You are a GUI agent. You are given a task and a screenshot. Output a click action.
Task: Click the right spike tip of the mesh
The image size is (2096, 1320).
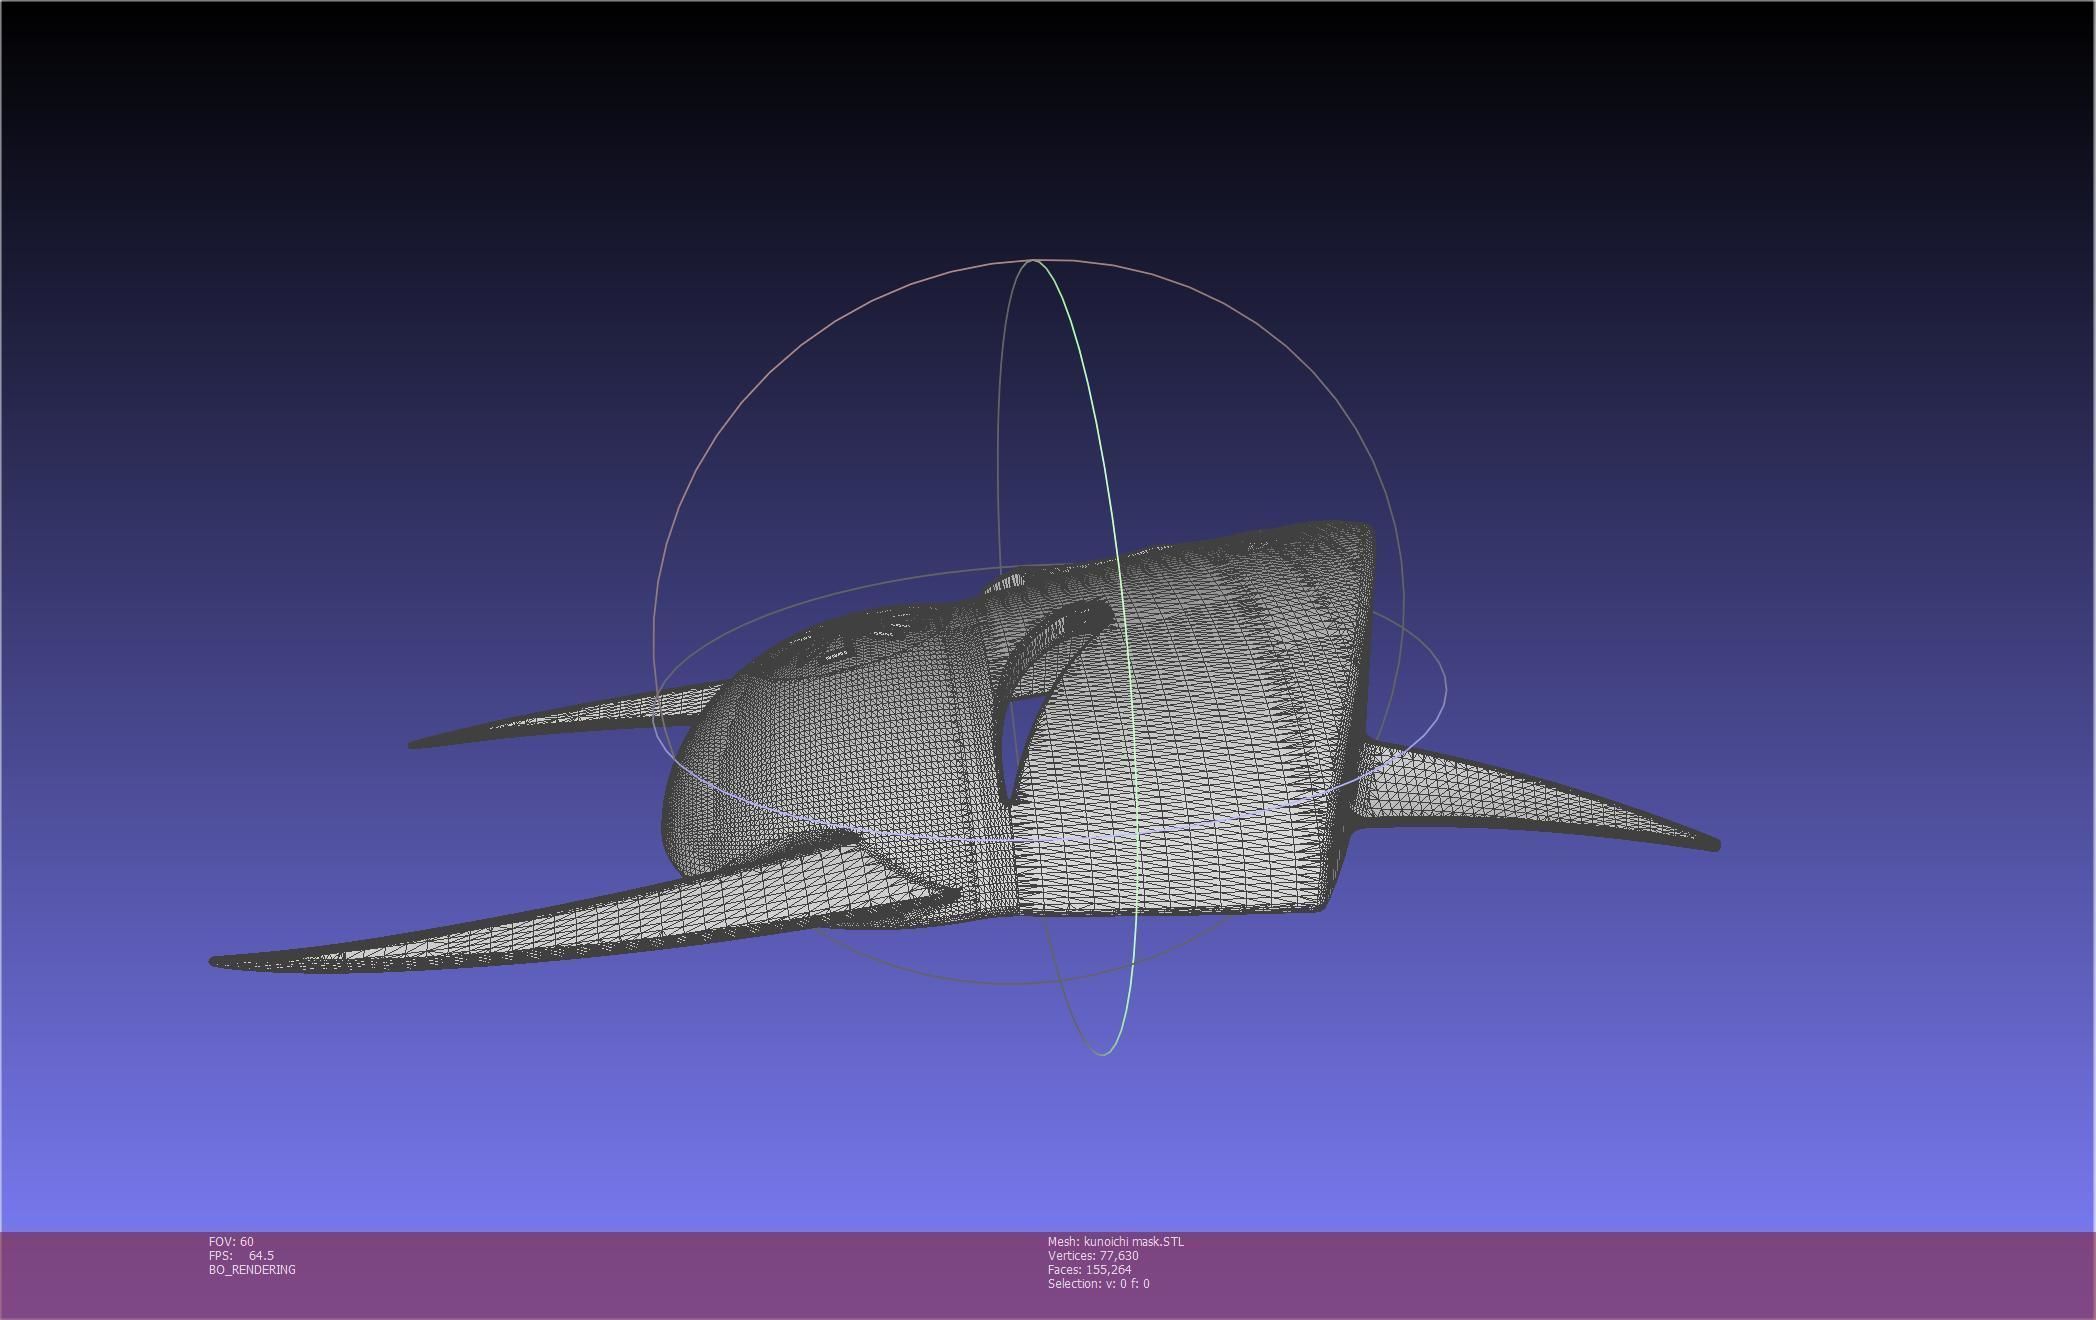pyautogui.click(x=1712, y=844)
